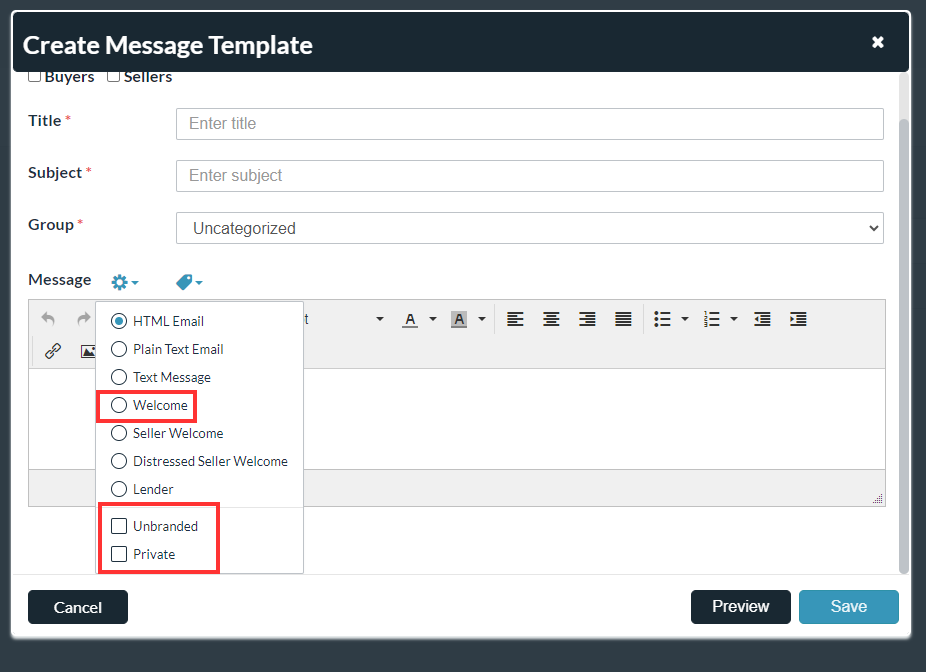Choose the Plain Text Email option
The height and width of the screenshot is (672, 926).
pyautogui.click(x=119, y=349)
